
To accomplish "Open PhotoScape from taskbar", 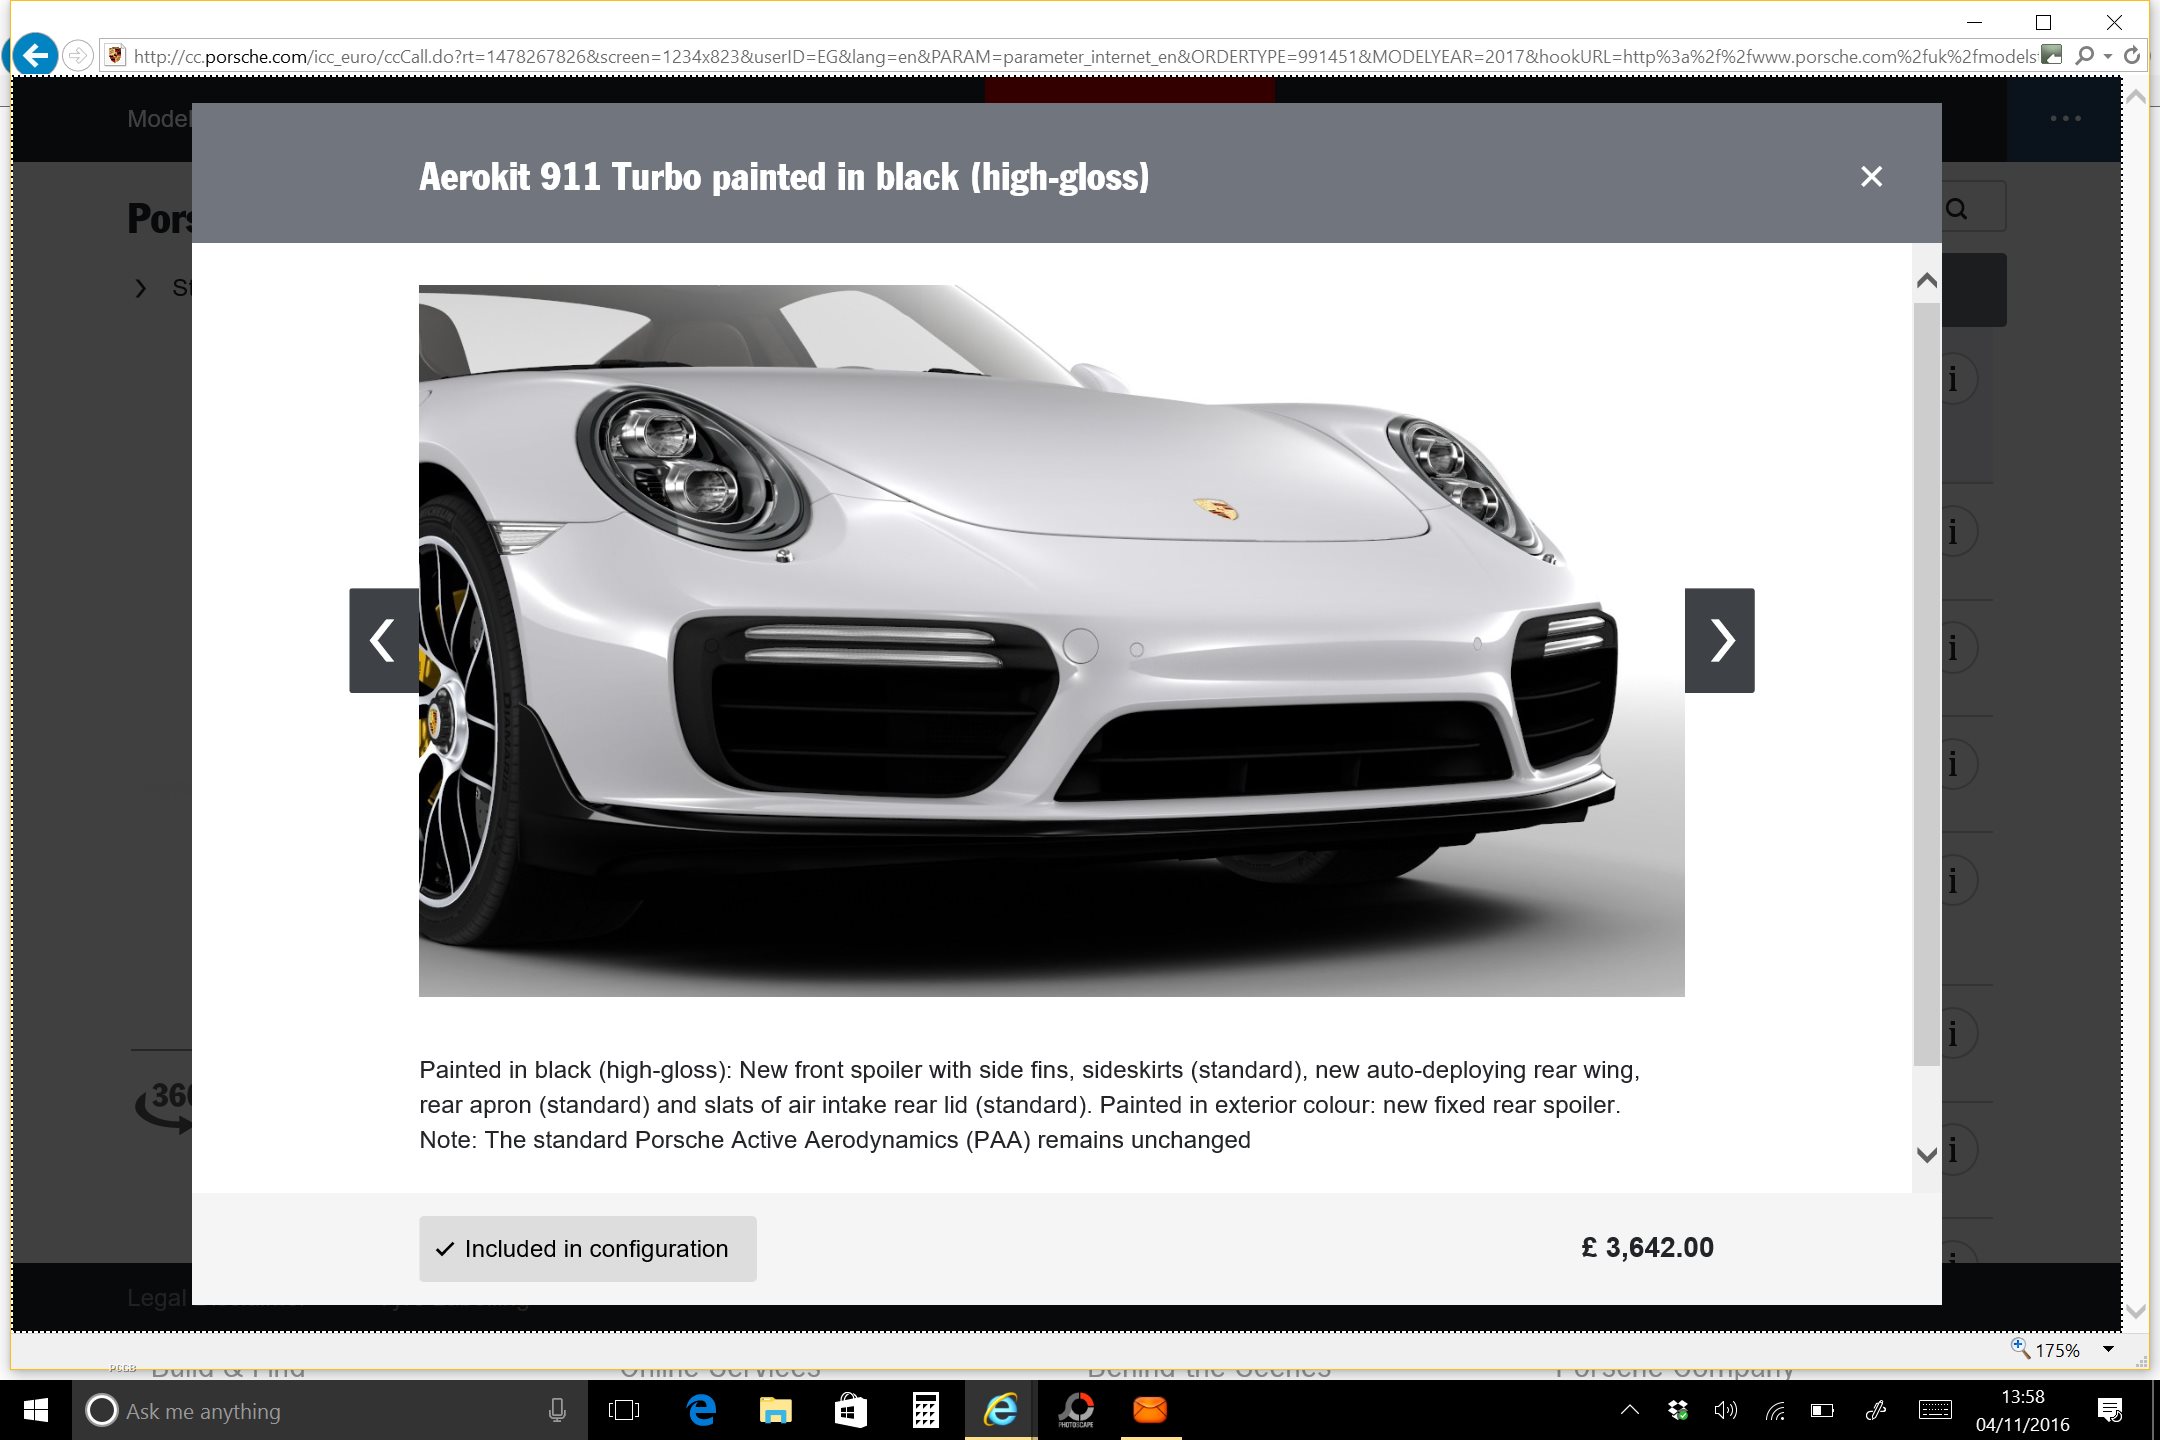I will [1076, 1411].
